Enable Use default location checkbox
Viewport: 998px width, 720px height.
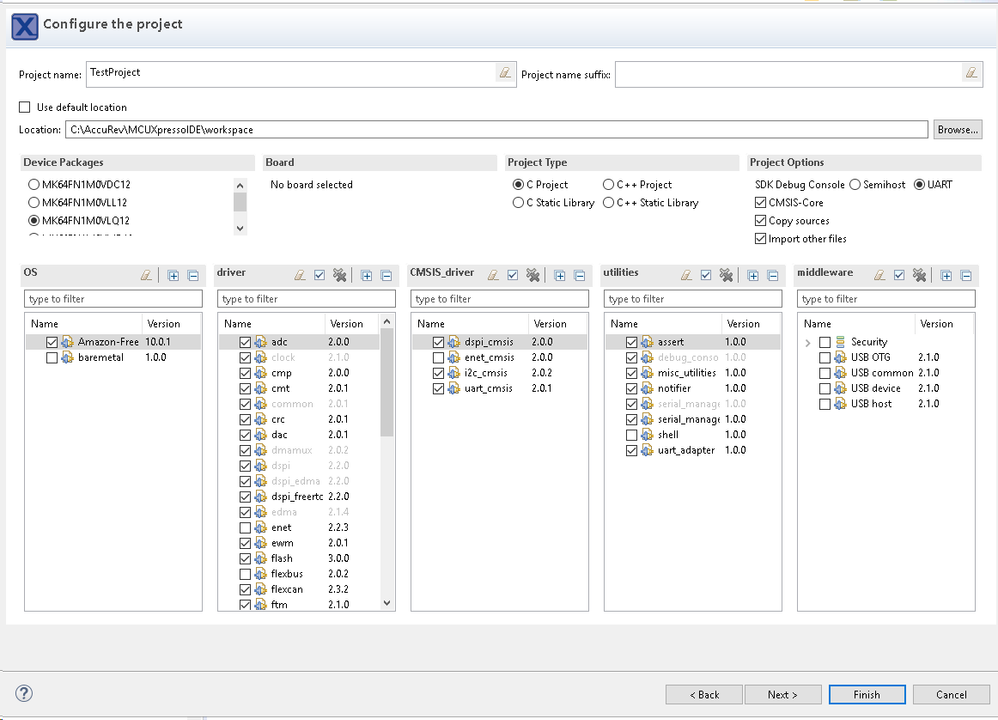pyautogui.click(x=25, y=108)
